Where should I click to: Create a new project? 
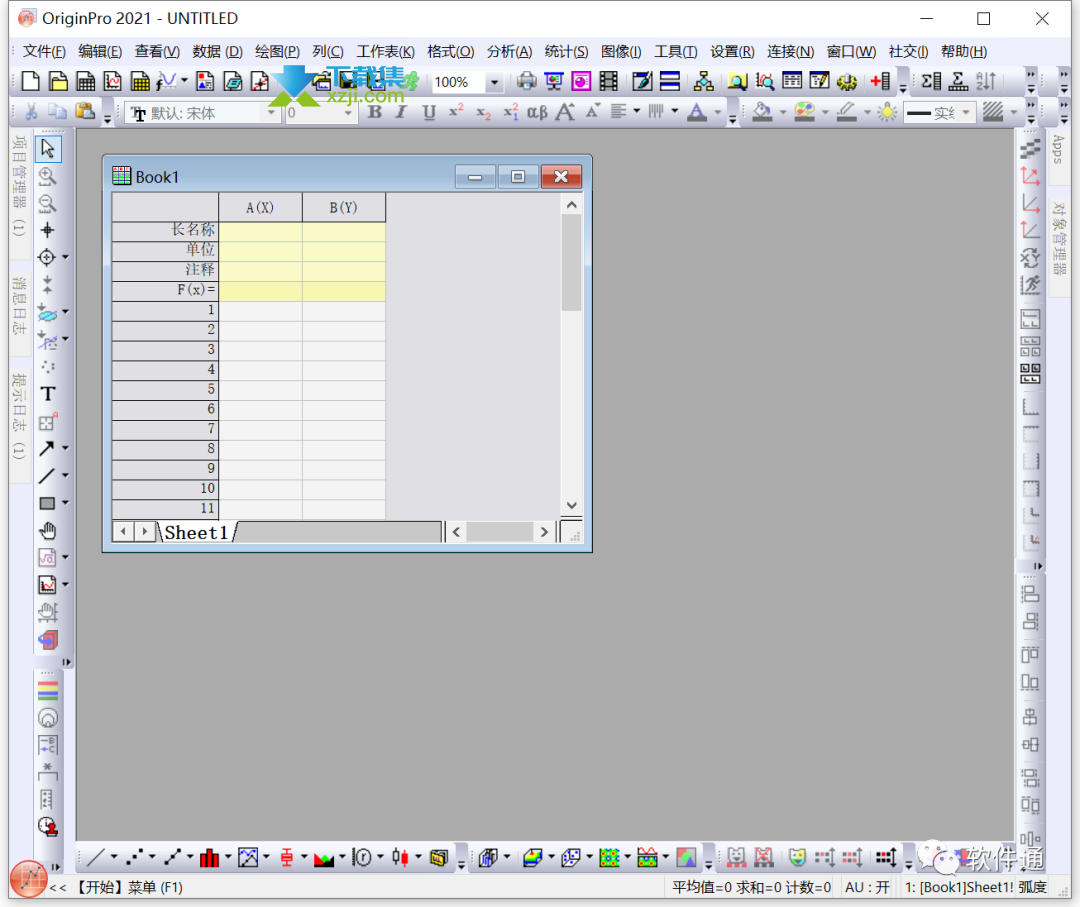[x=30, y=81]
